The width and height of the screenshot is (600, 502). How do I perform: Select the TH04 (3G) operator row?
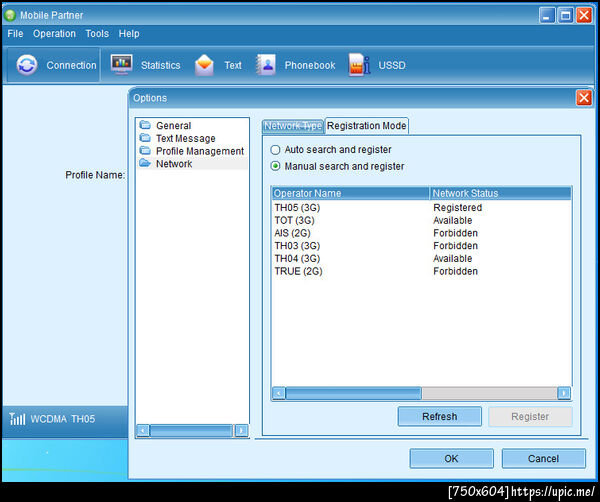point(422,258)
